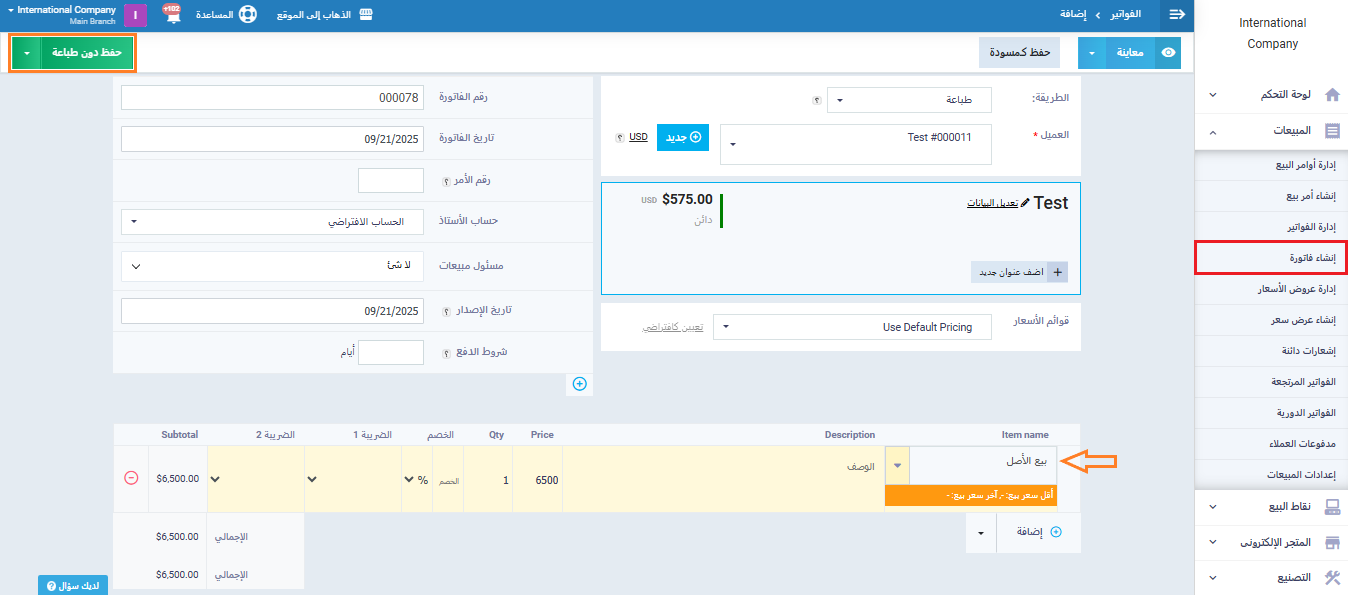Click pencil icon to edit client data
1348x595 pixels.
click(x=1024, y=203)
